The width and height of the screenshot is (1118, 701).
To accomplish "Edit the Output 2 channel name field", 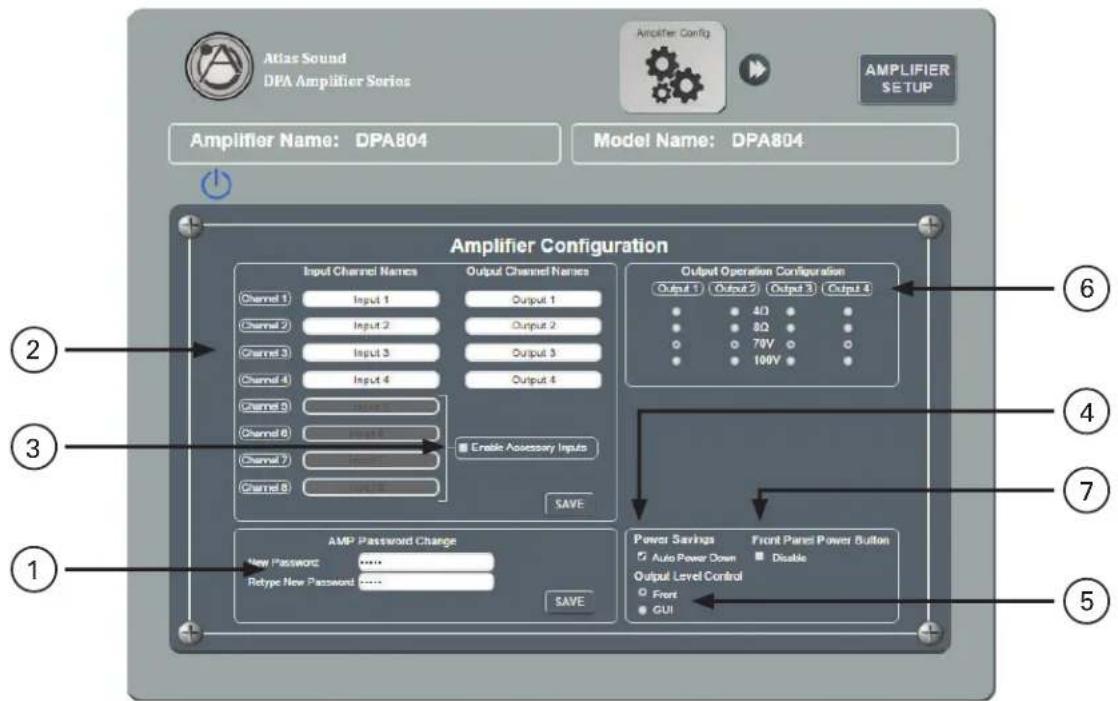I will 533,326.
